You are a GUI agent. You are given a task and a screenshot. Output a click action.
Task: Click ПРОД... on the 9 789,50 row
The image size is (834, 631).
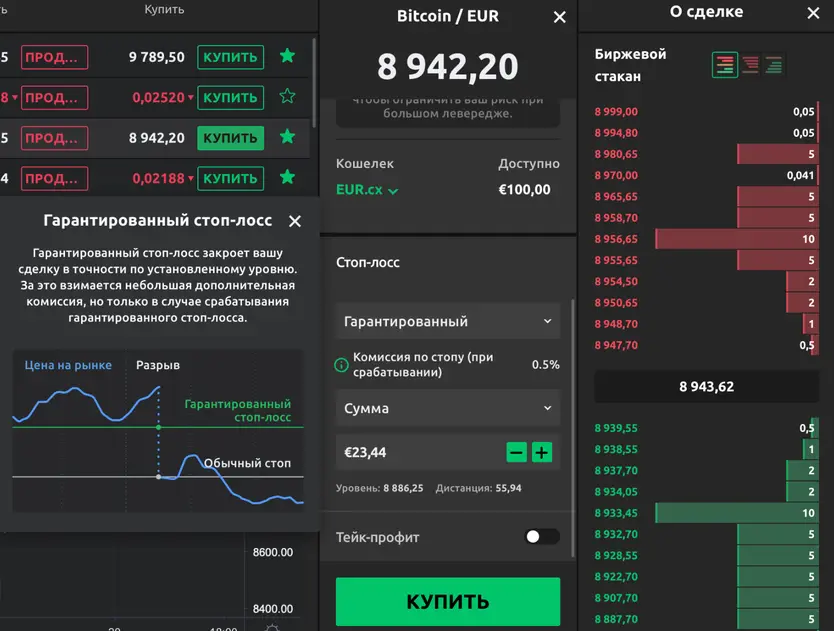(55, 57)
